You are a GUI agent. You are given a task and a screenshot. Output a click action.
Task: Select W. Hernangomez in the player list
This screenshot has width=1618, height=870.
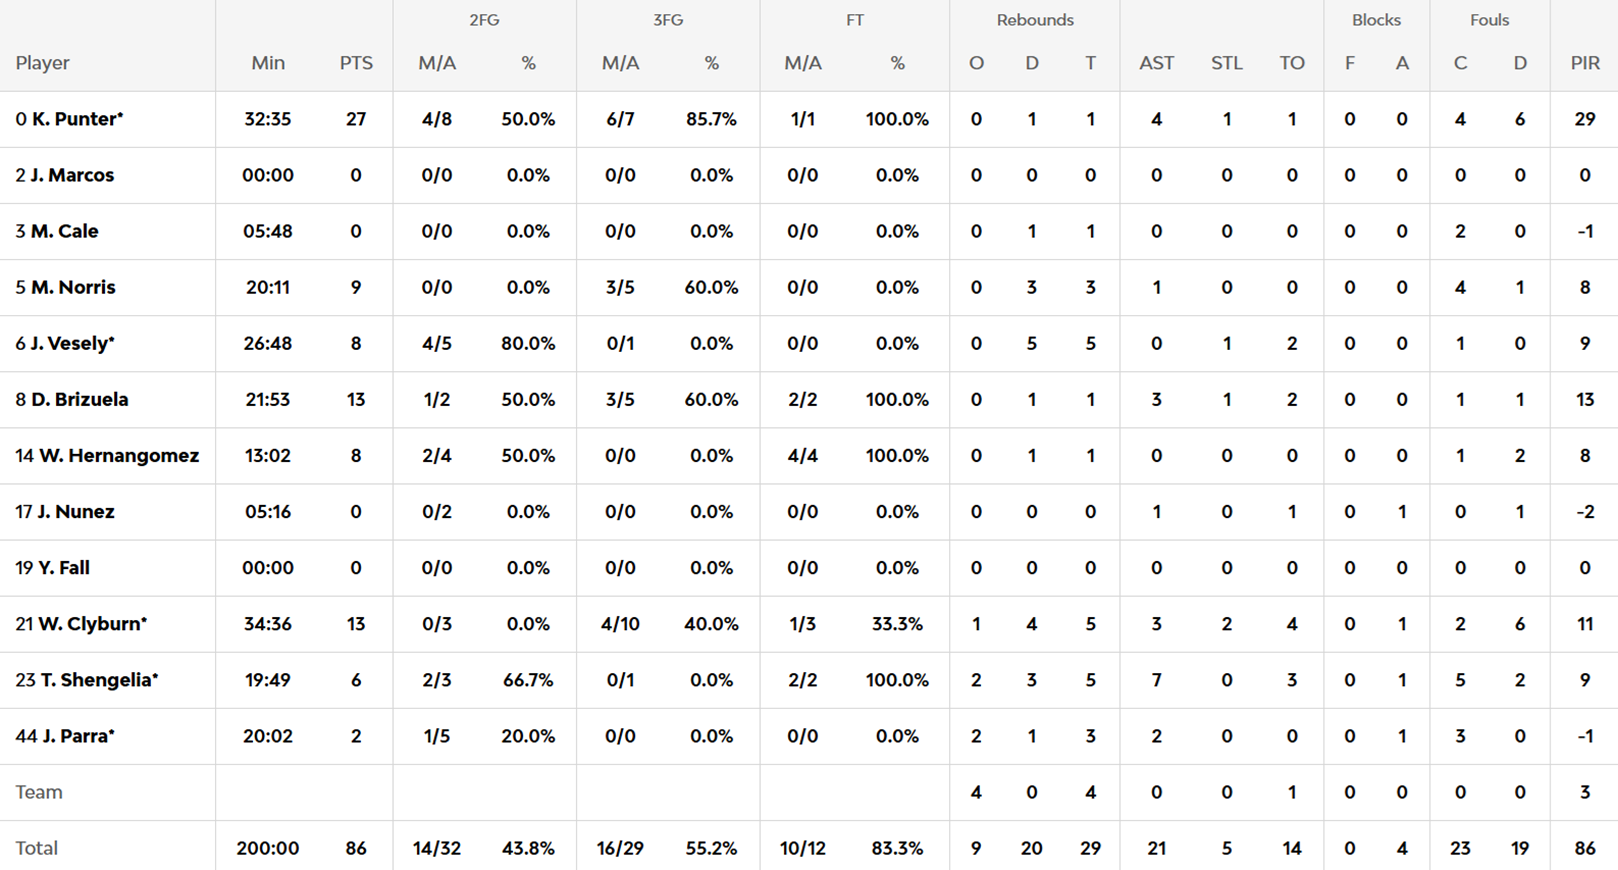click(118, 455)
